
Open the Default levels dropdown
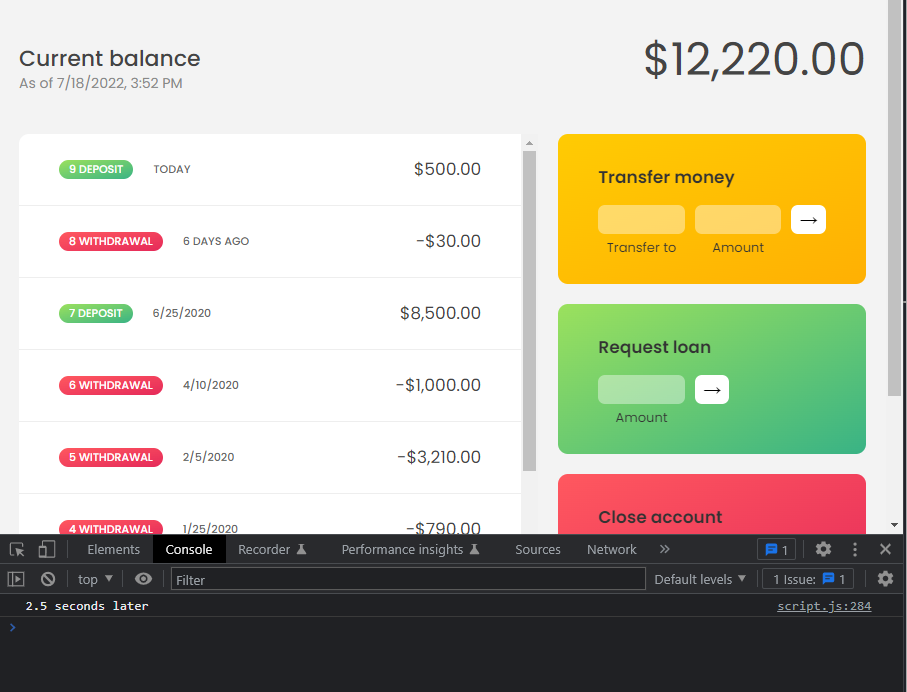click(700, 579)
